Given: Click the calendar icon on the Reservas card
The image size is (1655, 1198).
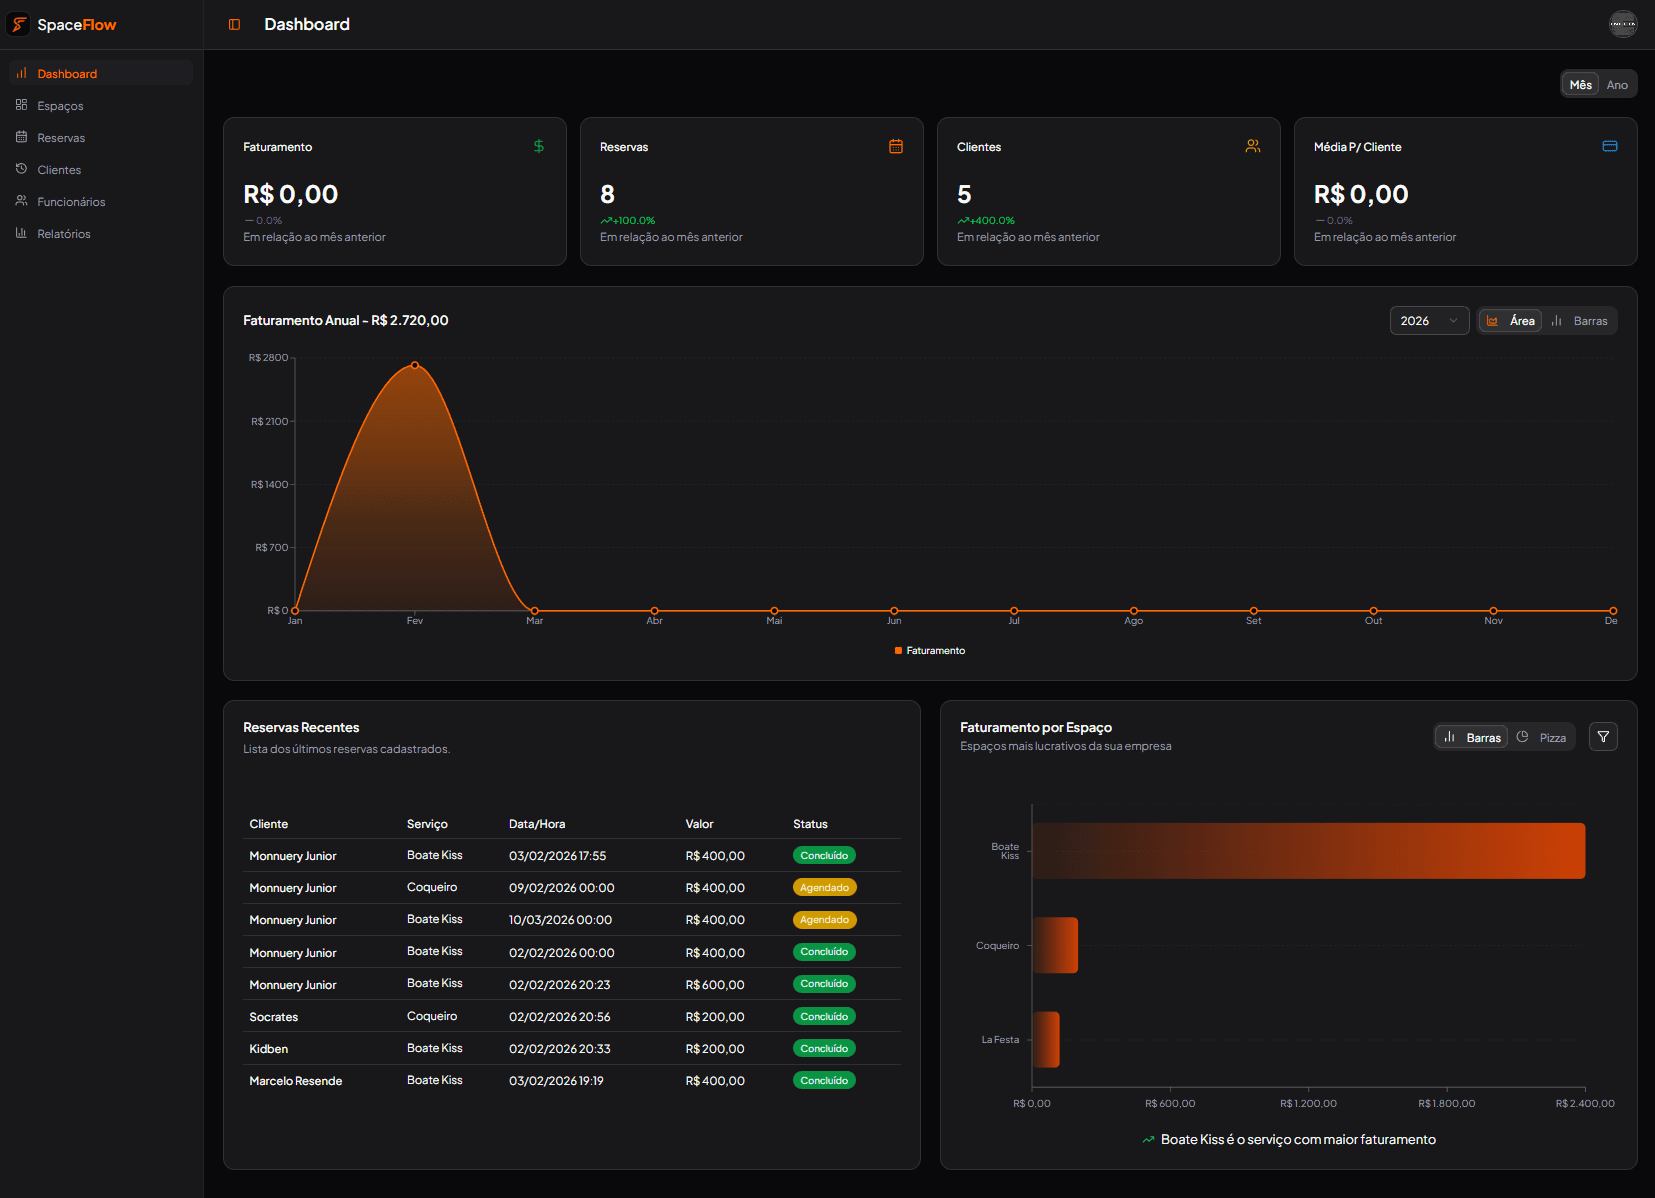Looking at the screenshot, I should pos(896,146).
